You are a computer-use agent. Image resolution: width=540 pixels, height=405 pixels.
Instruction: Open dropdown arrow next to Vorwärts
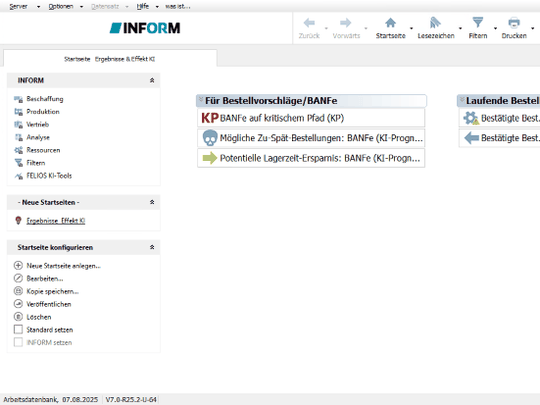[366, 28]
